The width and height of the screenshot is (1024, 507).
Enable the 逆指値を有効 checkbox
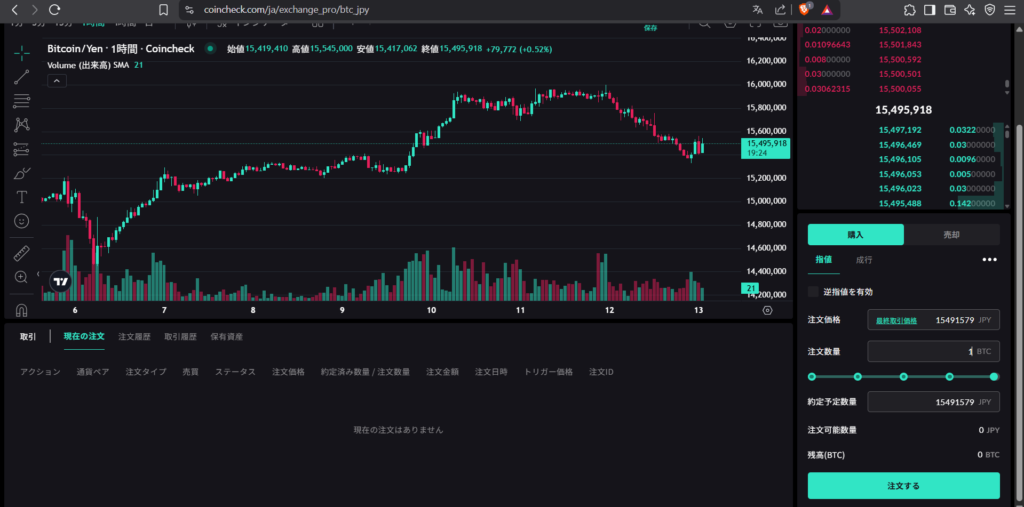point(813,291)
